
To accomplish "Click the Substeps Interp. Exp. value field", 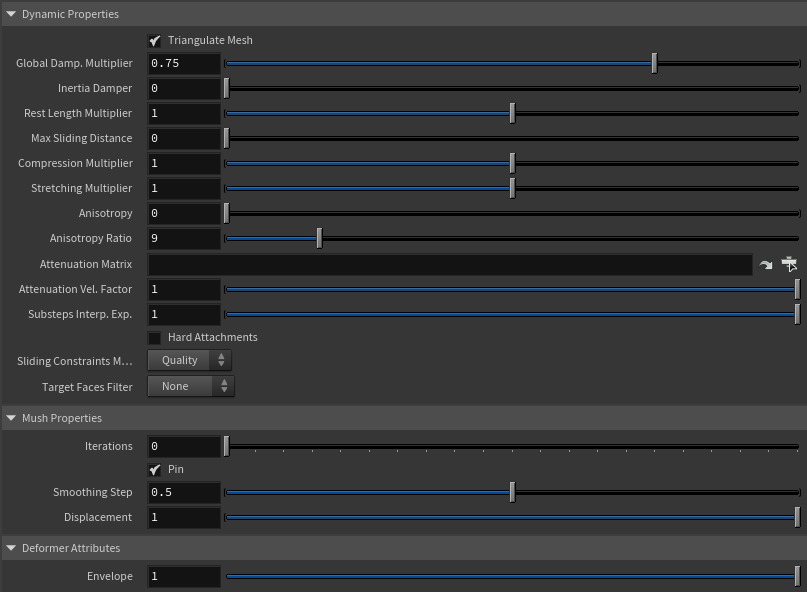I will 184,314.
